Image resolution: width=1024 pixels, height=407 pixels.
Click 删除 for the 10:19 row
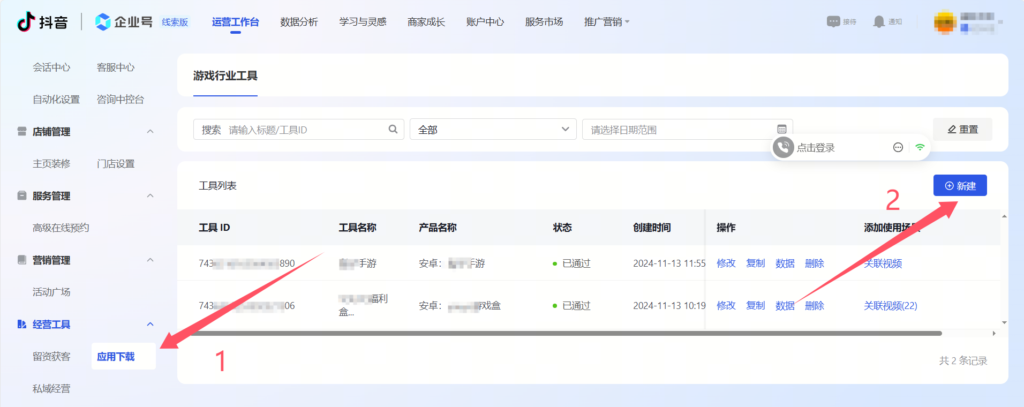click(x=814, y=305)
